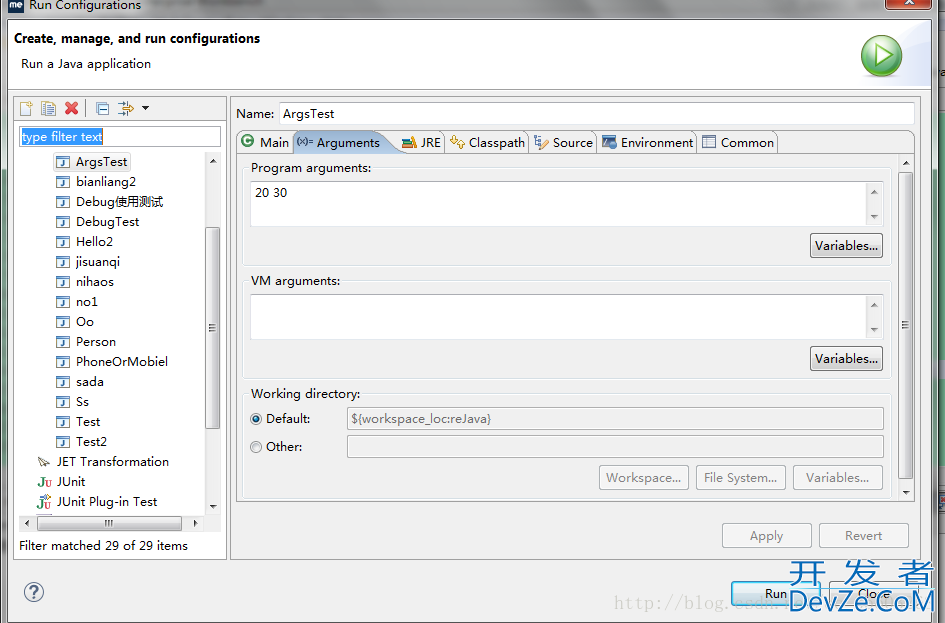The height and width of the screenshot is (623, 945).
Task: Click Program arguments scroll up arrow
Action: pos(874,192)
